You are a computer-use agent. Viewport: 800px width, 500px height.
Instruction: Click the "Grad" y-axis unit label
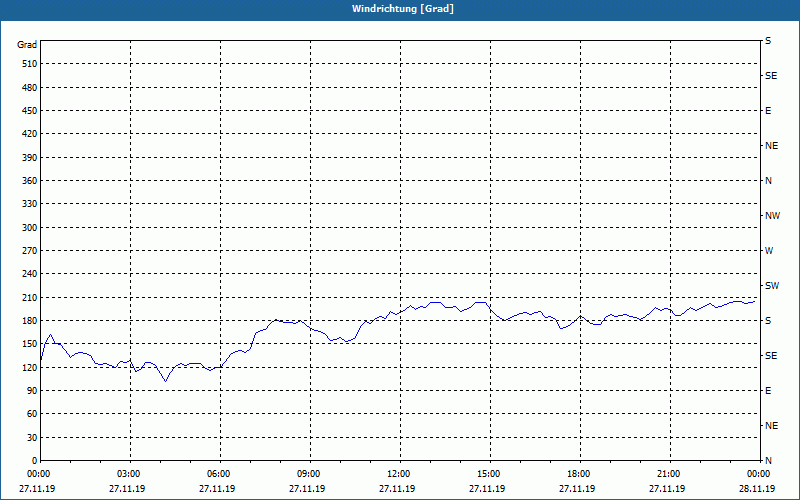tap(27, 45)
